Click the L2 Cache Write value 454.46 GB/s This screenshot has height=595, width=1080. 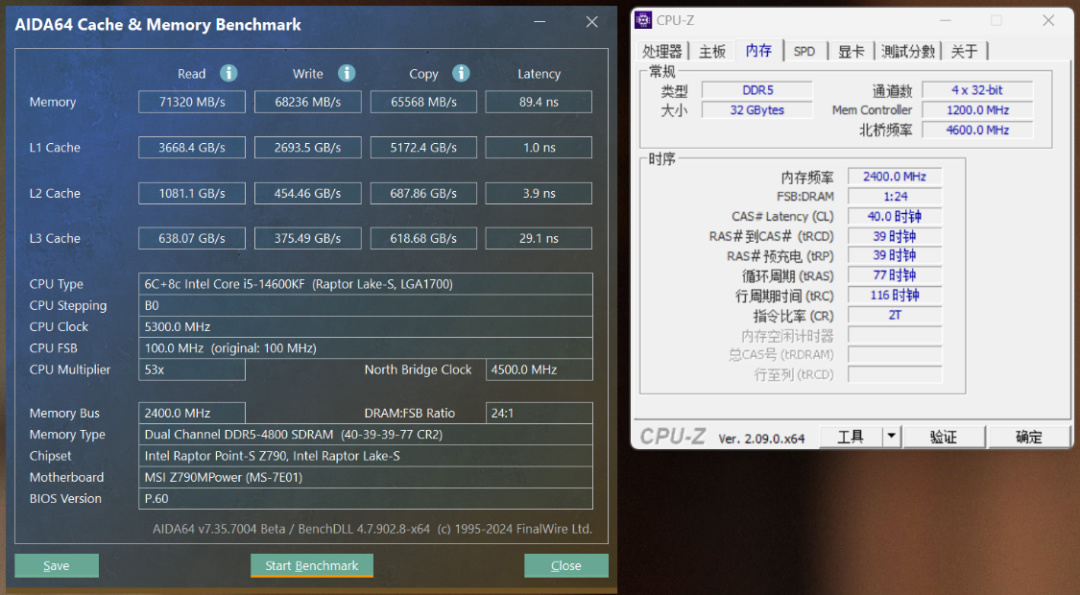tap(308, 194)
